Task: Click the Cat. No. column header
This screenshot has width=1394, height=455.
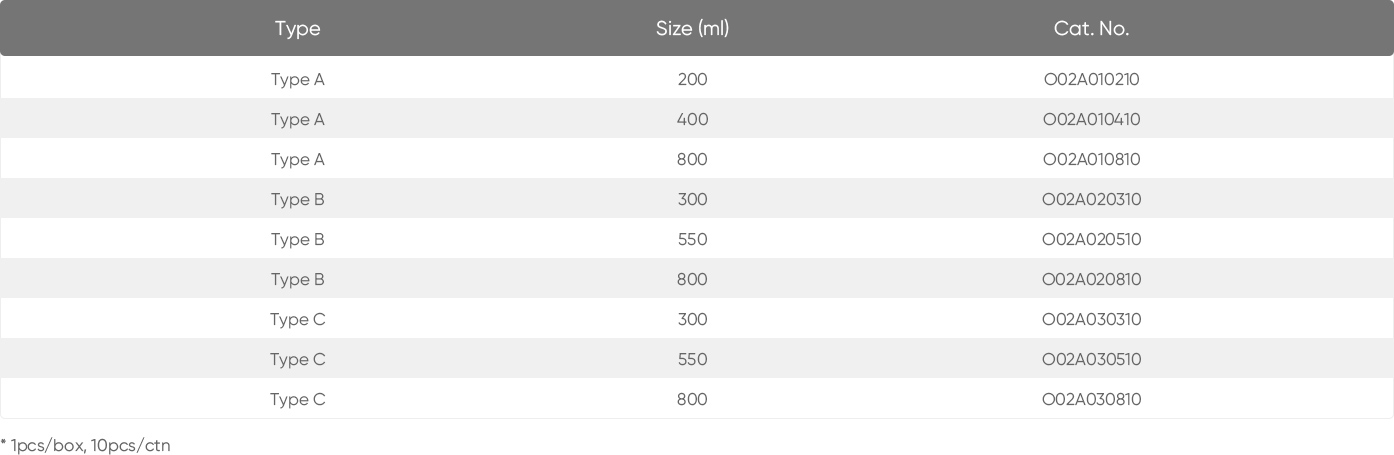Action: coord(1091,29)
